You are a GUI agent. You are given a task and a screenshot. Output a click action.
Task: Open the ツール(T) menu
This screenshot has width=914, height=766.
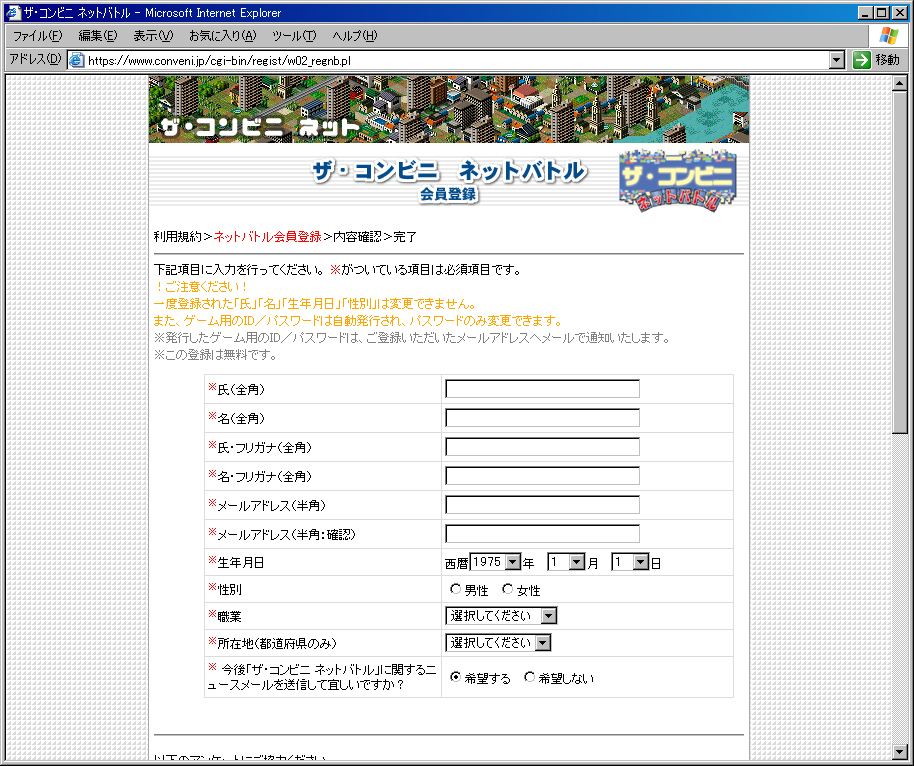[294, 36]
